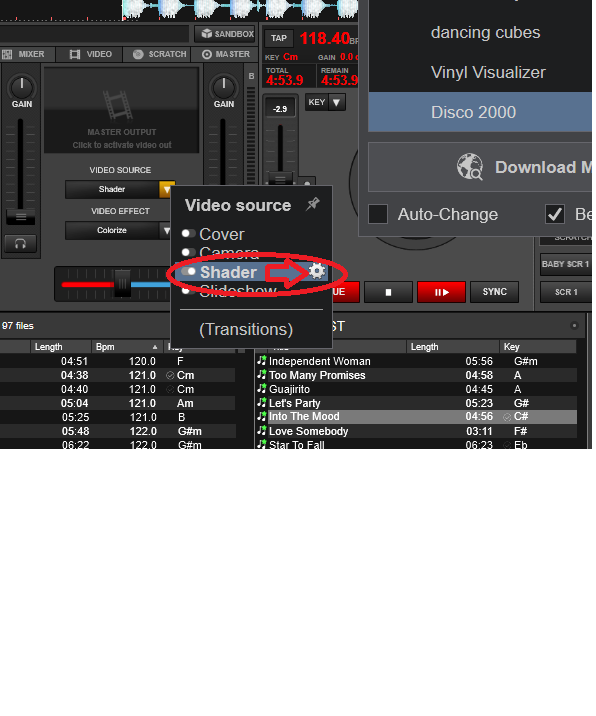Screen dimensions: 596x716
Task: Click the globe download icon
Action: 469,167
